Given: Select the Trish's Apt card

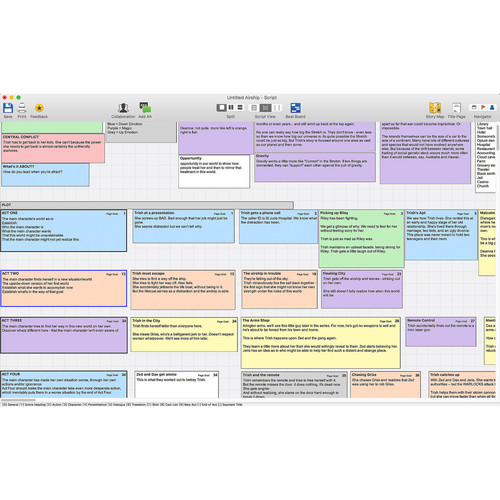Looking at the screenshot, I should pos(441,235).
